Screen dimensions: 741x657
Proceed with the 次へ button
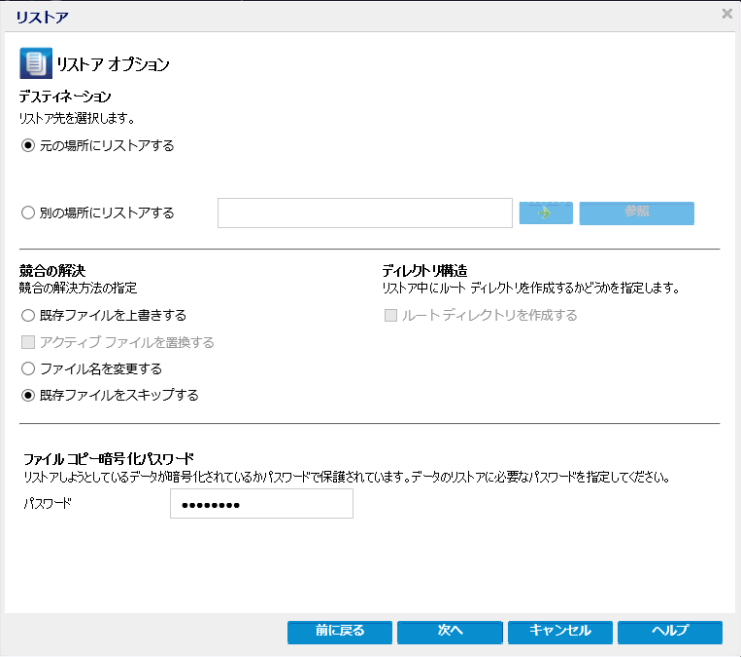click(450, 632)
